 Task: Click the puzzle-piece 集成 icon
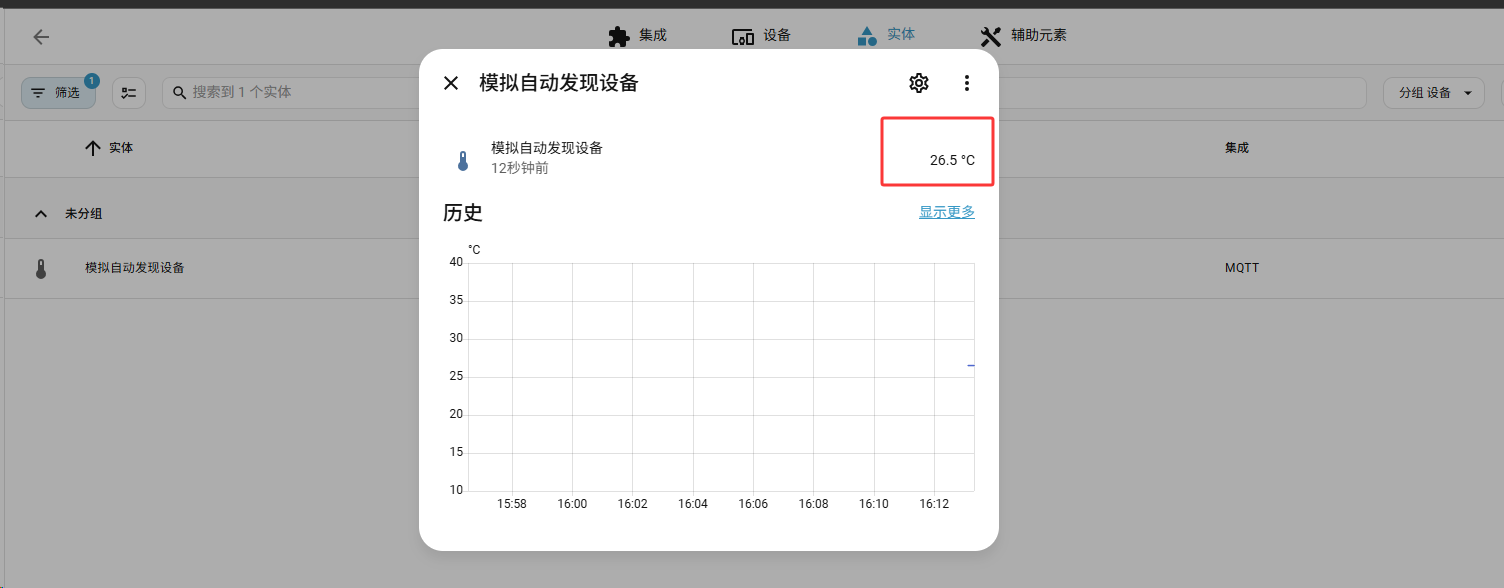coord(619,36)
